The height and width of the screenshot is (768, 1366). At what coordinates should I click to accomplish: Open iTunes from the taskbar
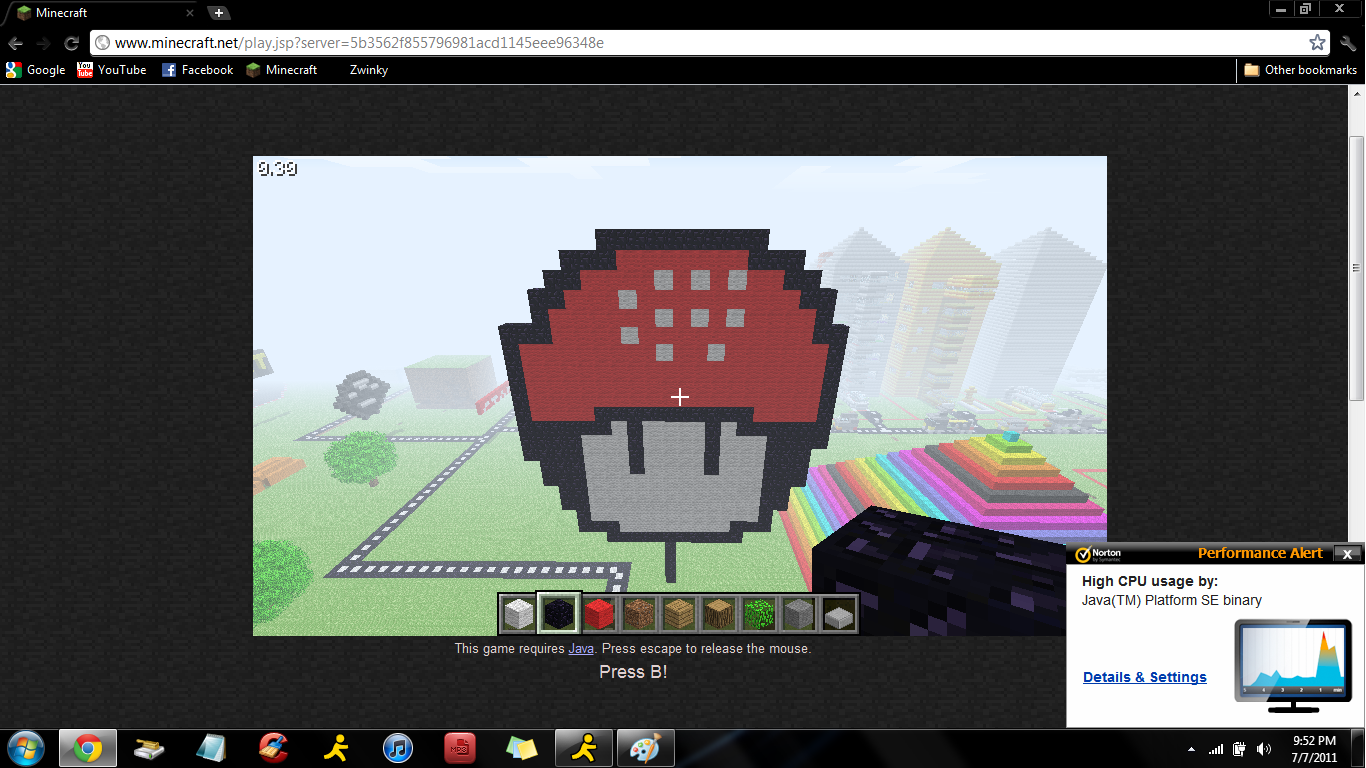pos(398,748)
